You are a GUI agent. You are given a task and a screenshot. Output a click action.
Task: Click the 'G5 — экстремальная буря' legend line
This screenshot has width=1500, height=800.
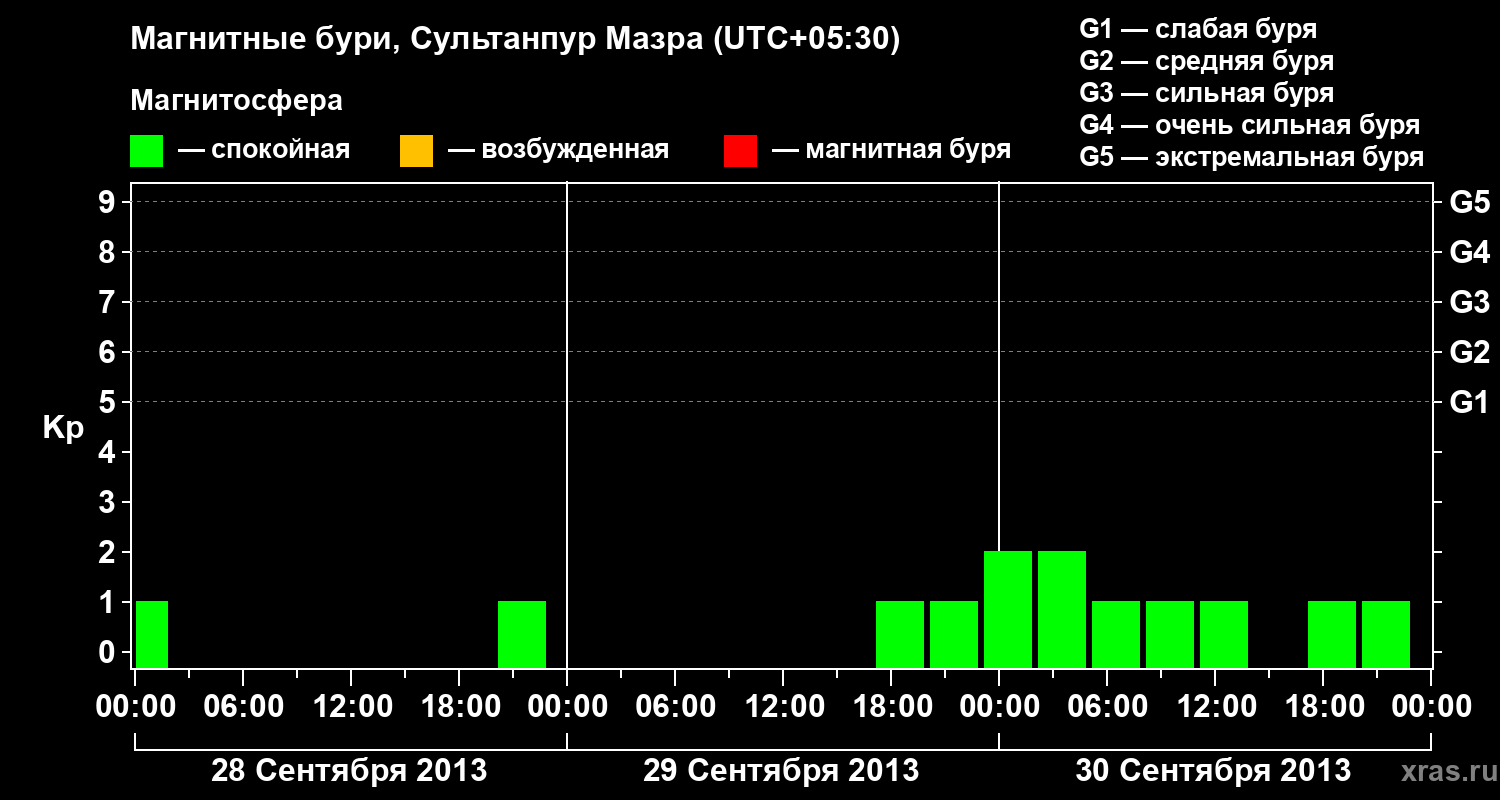1252,158
